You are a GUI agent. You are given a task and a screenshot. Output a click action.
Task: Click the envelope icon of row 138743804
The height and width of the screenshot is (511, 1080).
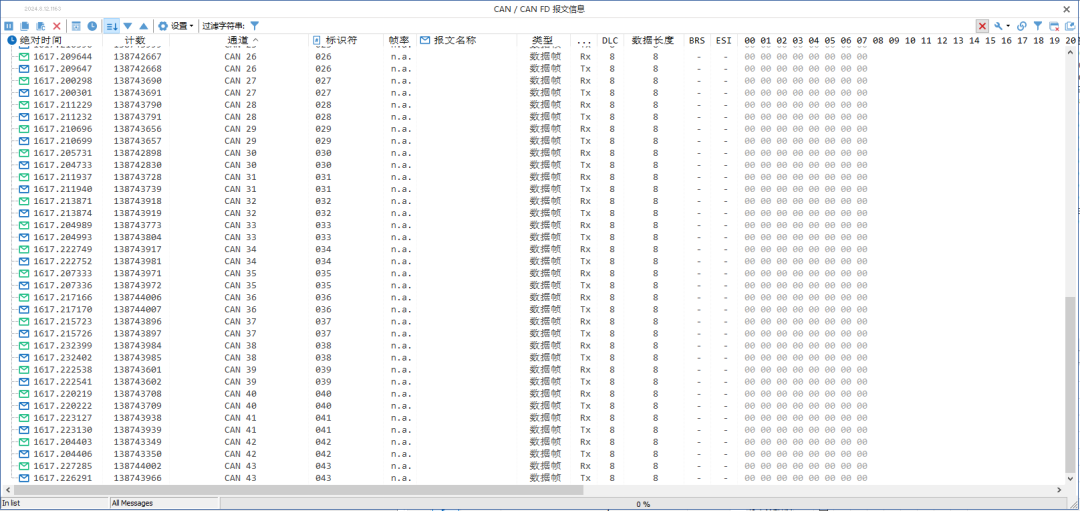[24, 238]
